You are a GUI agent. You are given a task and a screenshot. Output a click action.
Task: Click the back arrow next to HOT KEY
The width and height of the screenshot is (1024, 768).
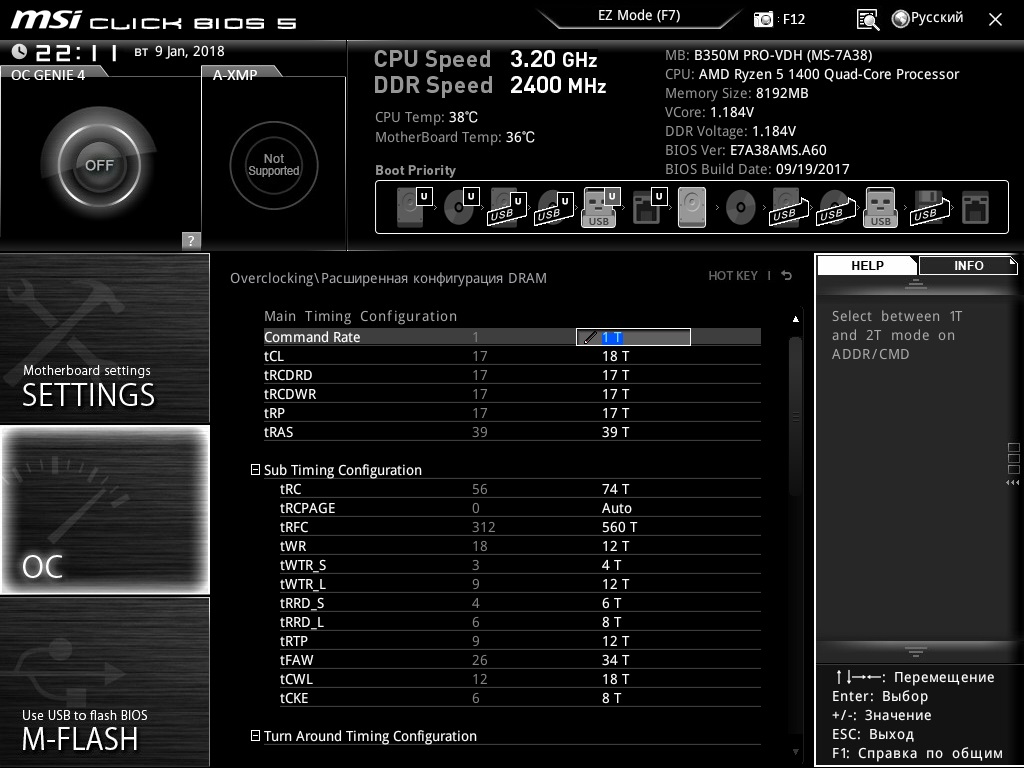tap(787, 276)
